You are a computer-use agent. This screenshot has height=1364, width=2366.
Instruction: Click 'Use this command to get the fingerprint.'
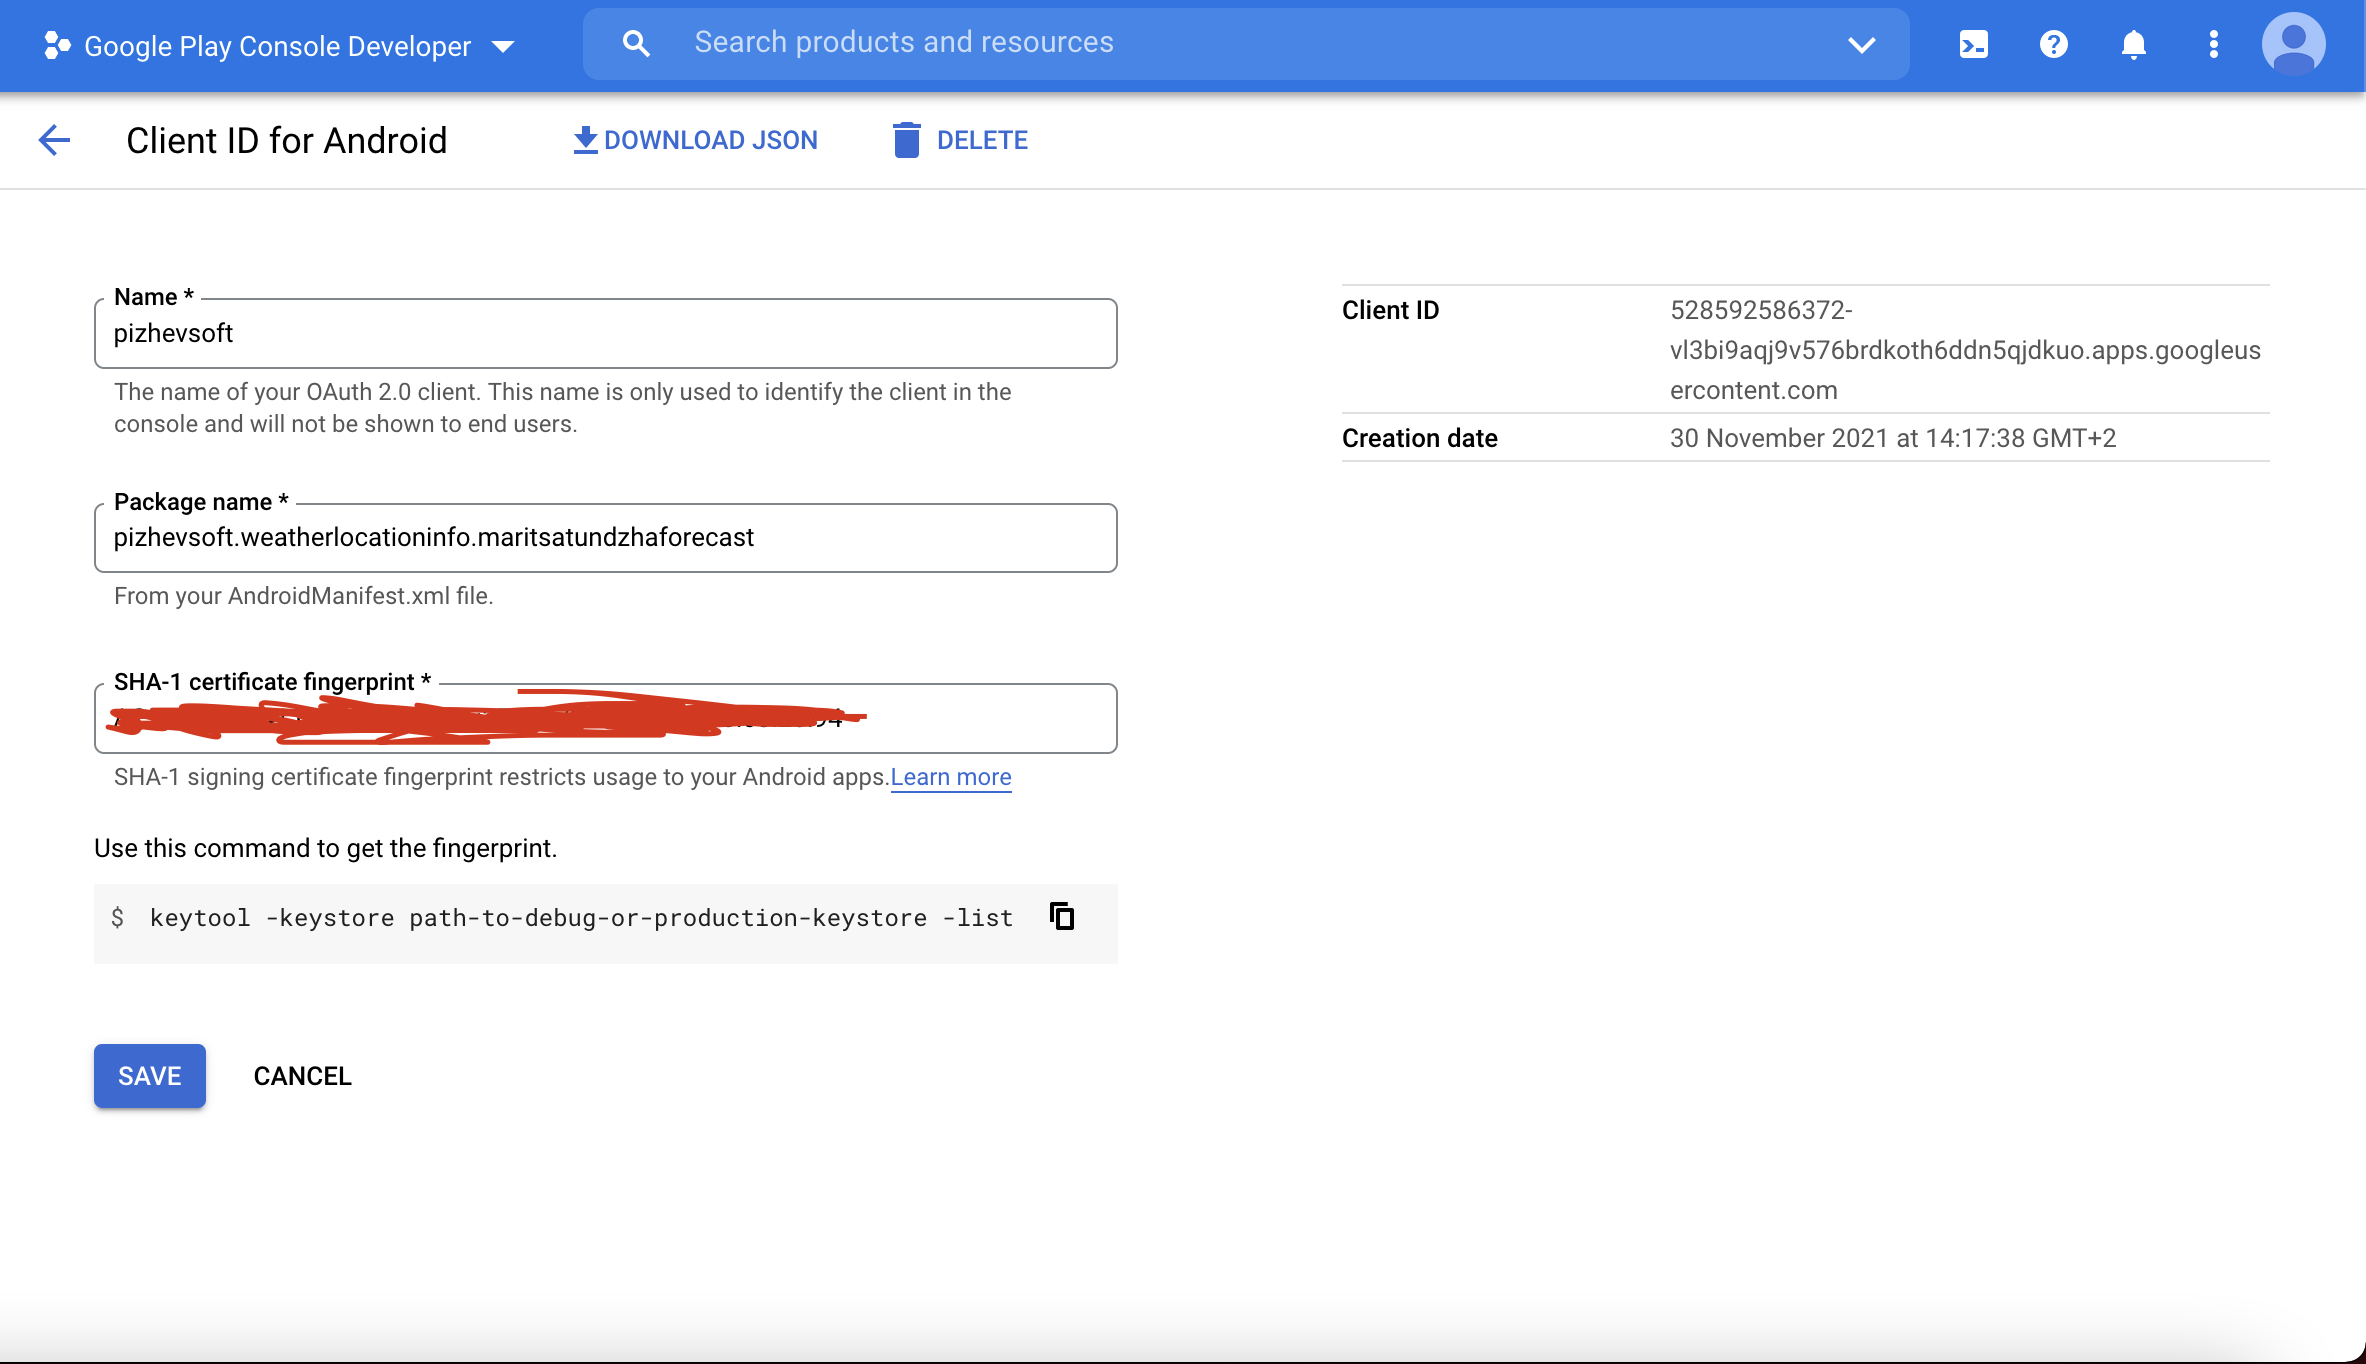click(x=326, y=848)
